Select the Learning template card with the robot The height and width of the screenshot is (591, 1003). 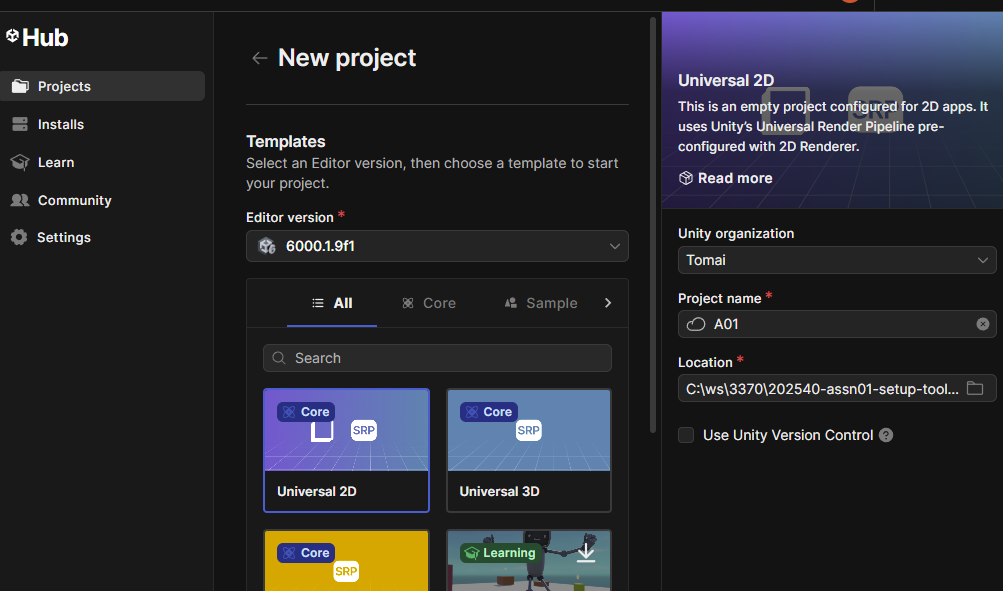pos(528,560)
